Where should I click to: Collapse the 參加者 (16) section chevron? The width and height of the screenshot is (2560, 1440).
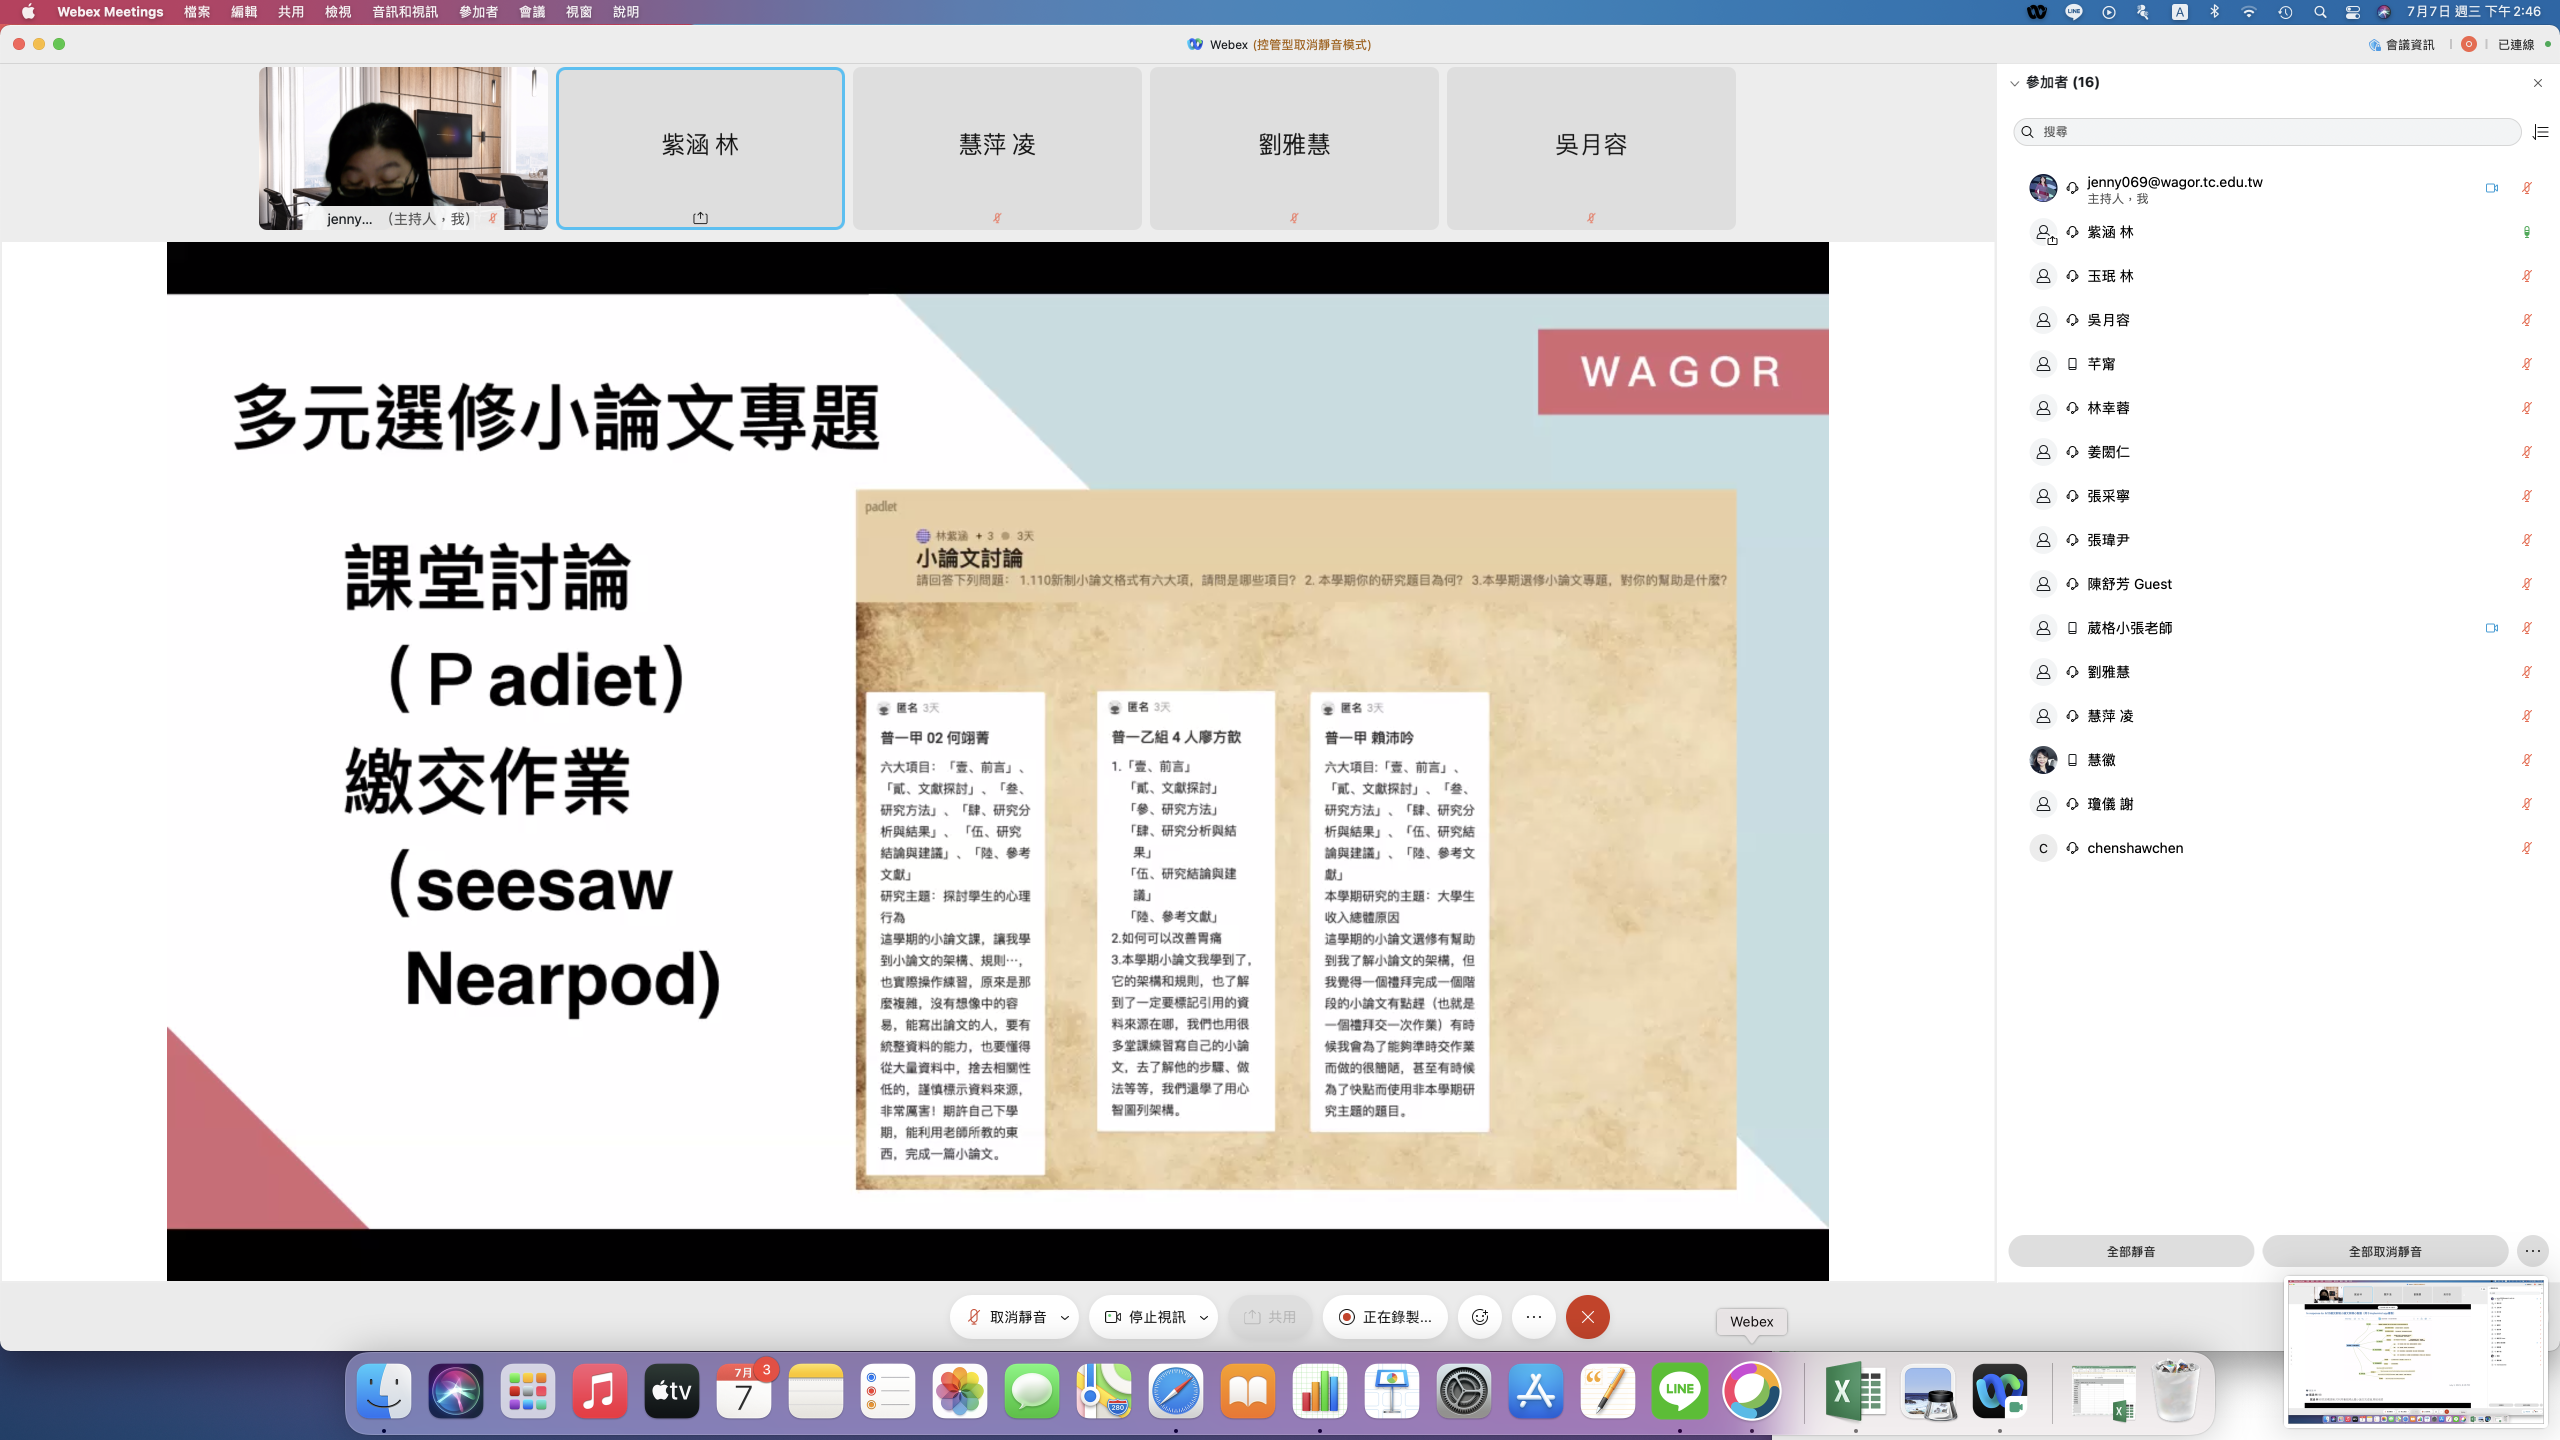[x=2014, y=83]
